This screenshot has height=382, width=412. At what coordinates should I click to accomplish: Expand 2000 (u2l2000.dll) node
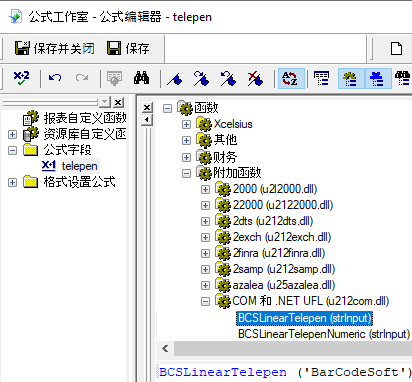[x=205, y=189]
